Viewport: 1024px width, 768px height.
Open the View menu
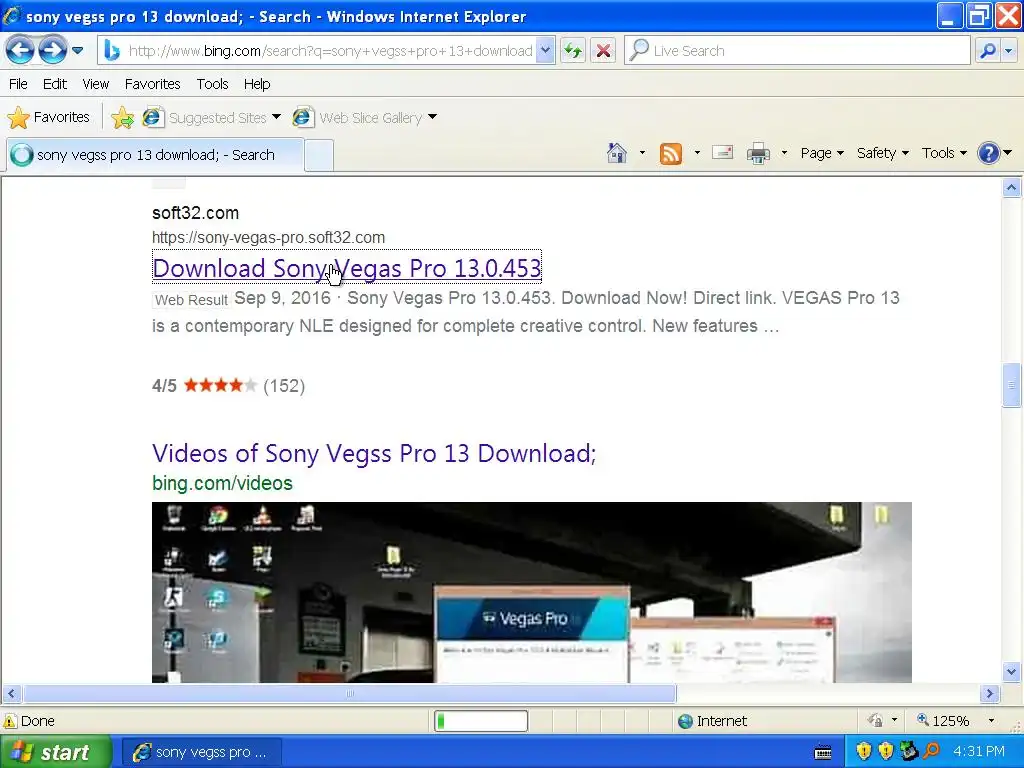click(x=95, y=84)
